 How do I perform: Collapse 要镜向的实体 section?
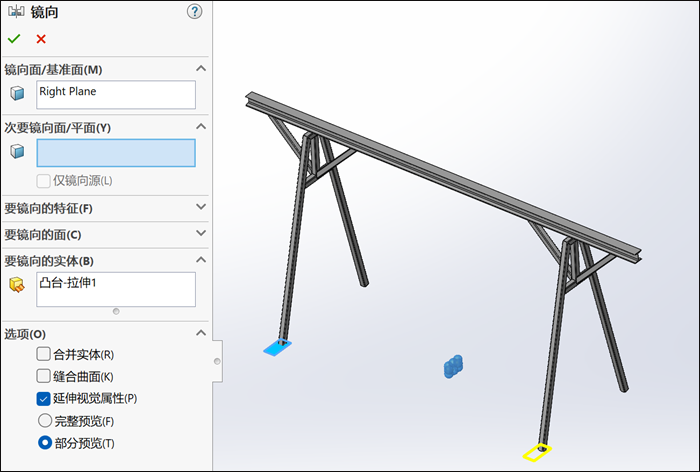[201, 260]
